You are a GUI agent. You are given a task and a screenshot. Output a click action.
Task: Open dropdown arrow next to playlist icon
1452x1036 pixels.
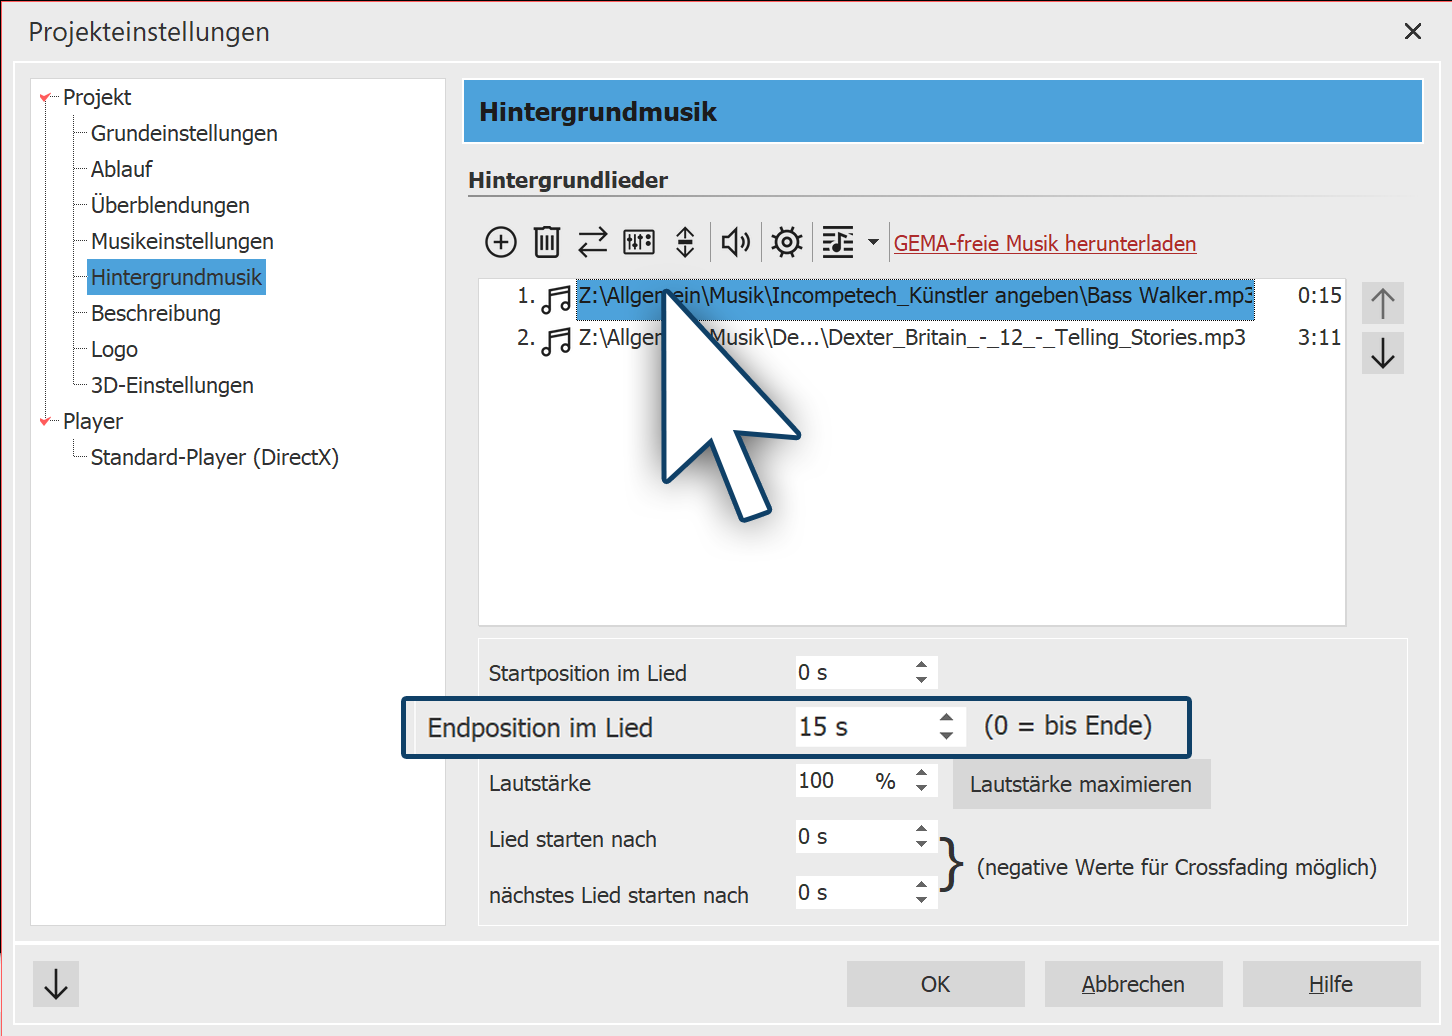(x=873, y=242)
